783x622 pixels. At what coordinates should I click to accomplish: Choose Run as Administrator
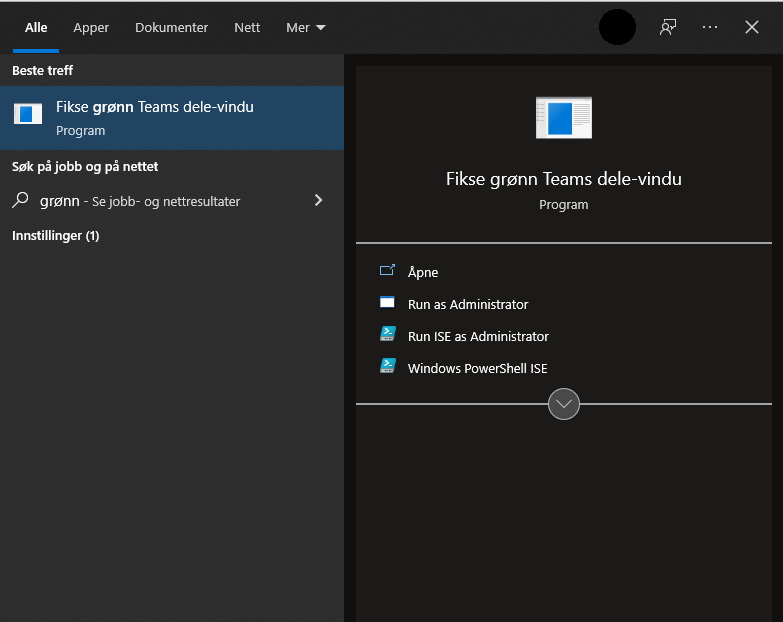(x=468, y=305)
